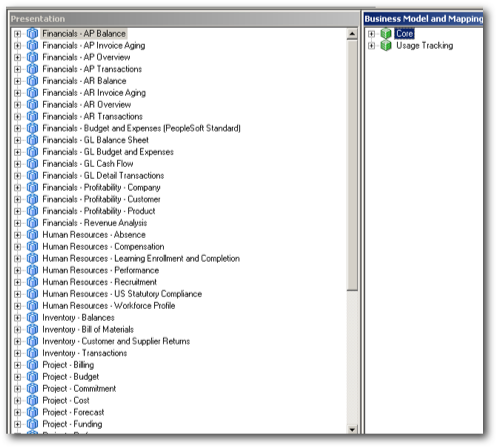Expand the Usage Tracking business model node
The width and height of the screenshot is (497, 448).
(371, 45)
